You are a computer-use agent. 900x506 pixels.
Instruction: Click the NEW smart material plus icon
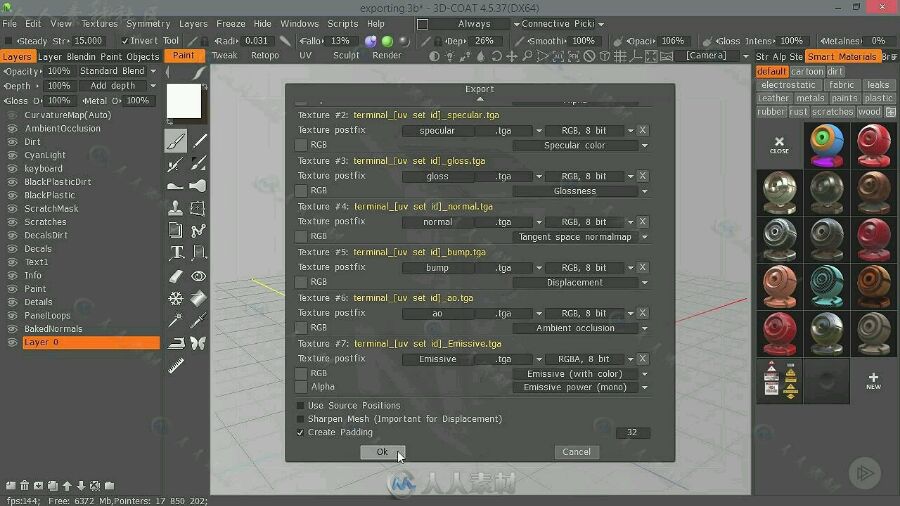[873, 381]
